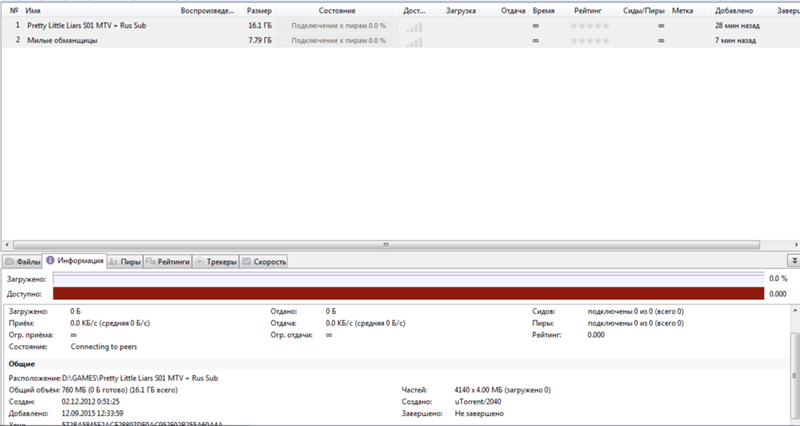Sort by the Размер column header
The height and width of the screenshot is (426, 800).
[259, 10]
